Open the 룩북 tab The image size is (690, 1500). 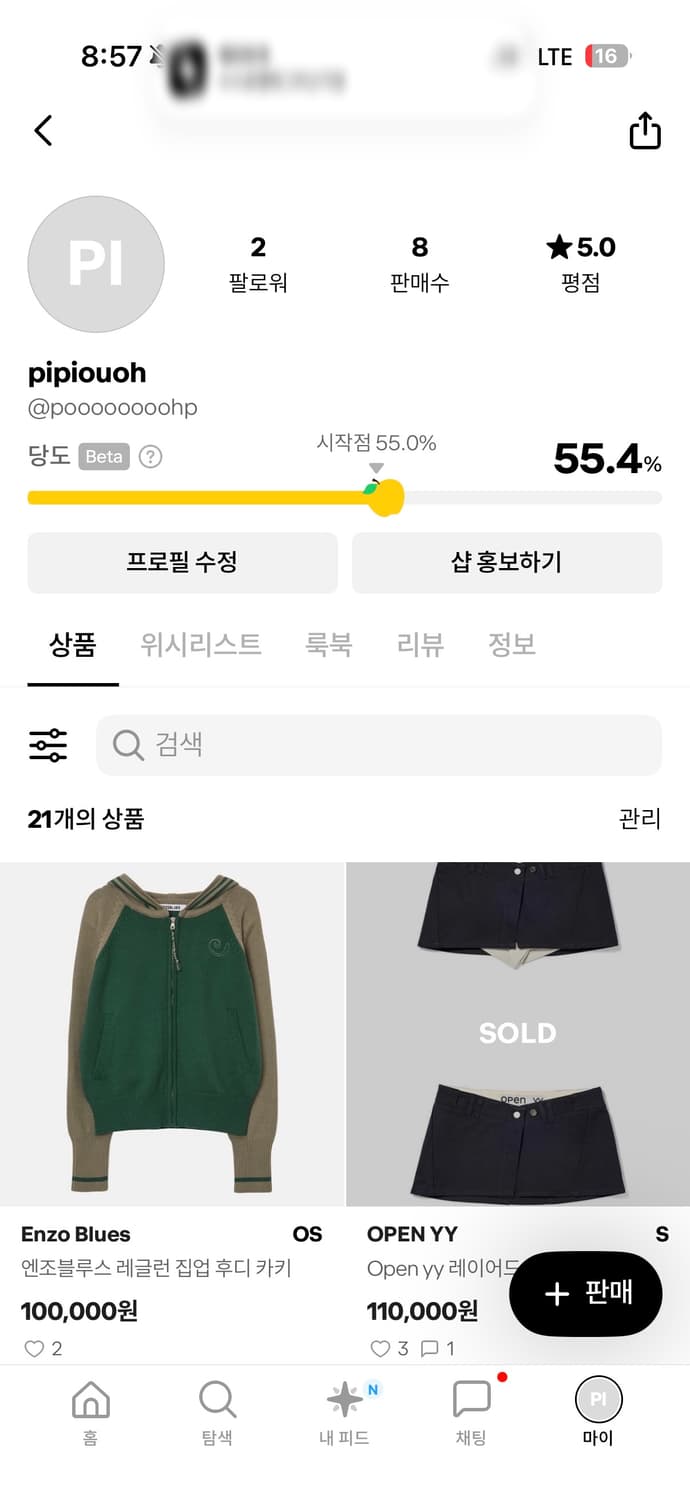329,645
